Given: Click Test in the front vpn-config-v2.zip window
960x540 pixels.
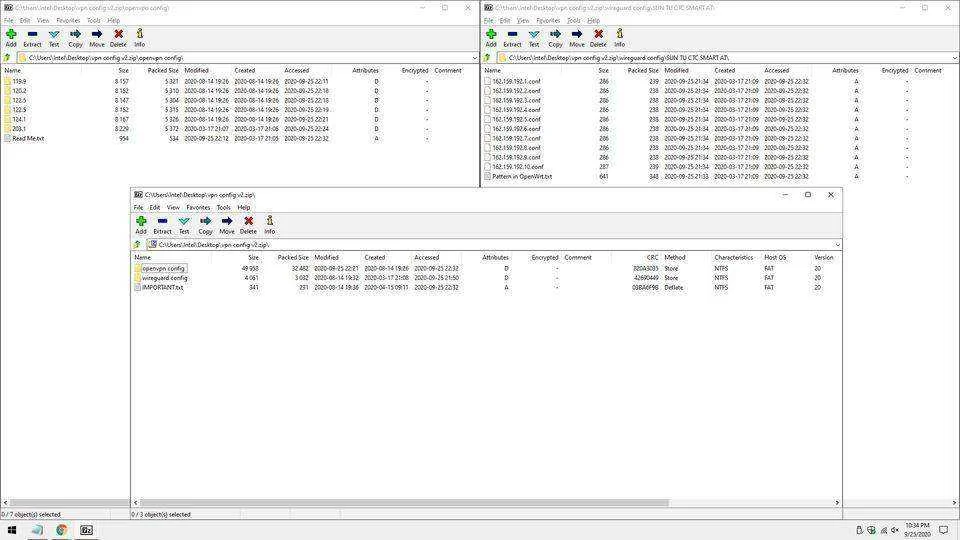Looking at the screenshot, I should click(x=184, y=225).
